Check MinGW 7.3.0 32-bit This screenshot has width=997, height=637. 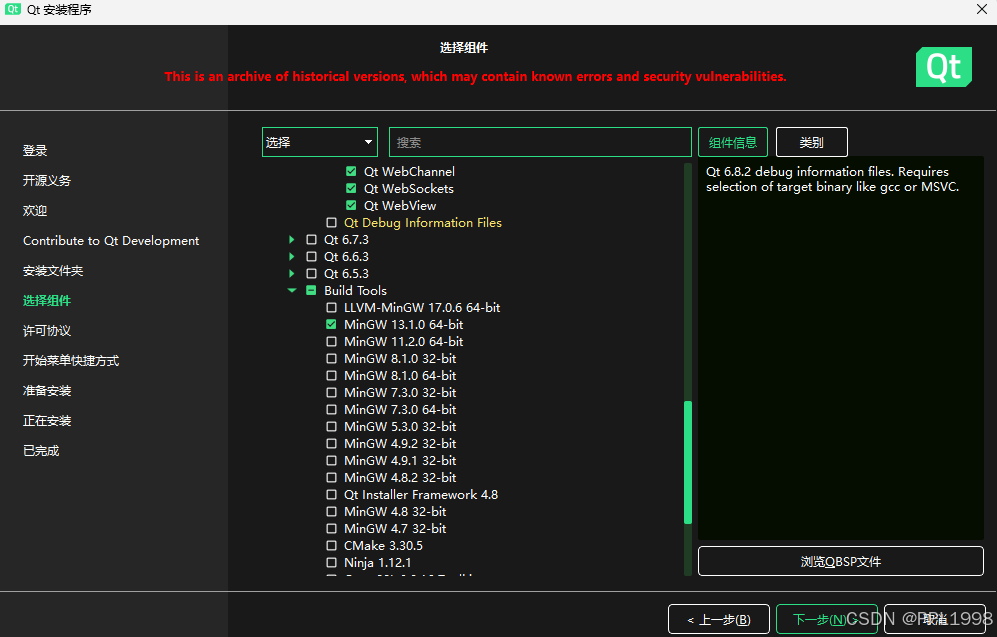pyautogui.click(x=331, y=392)
